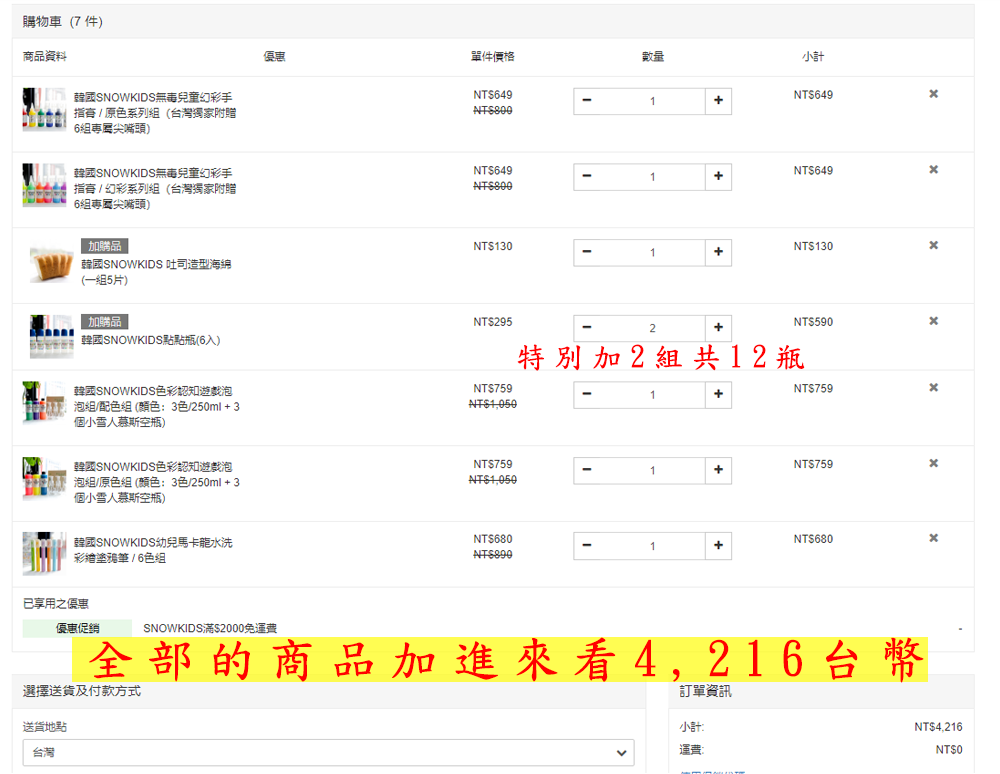This screenshot has height=774, width=1000.
Task: Increase quantity of 遊戲泡泡組/原色組
Action: [718, 471]
